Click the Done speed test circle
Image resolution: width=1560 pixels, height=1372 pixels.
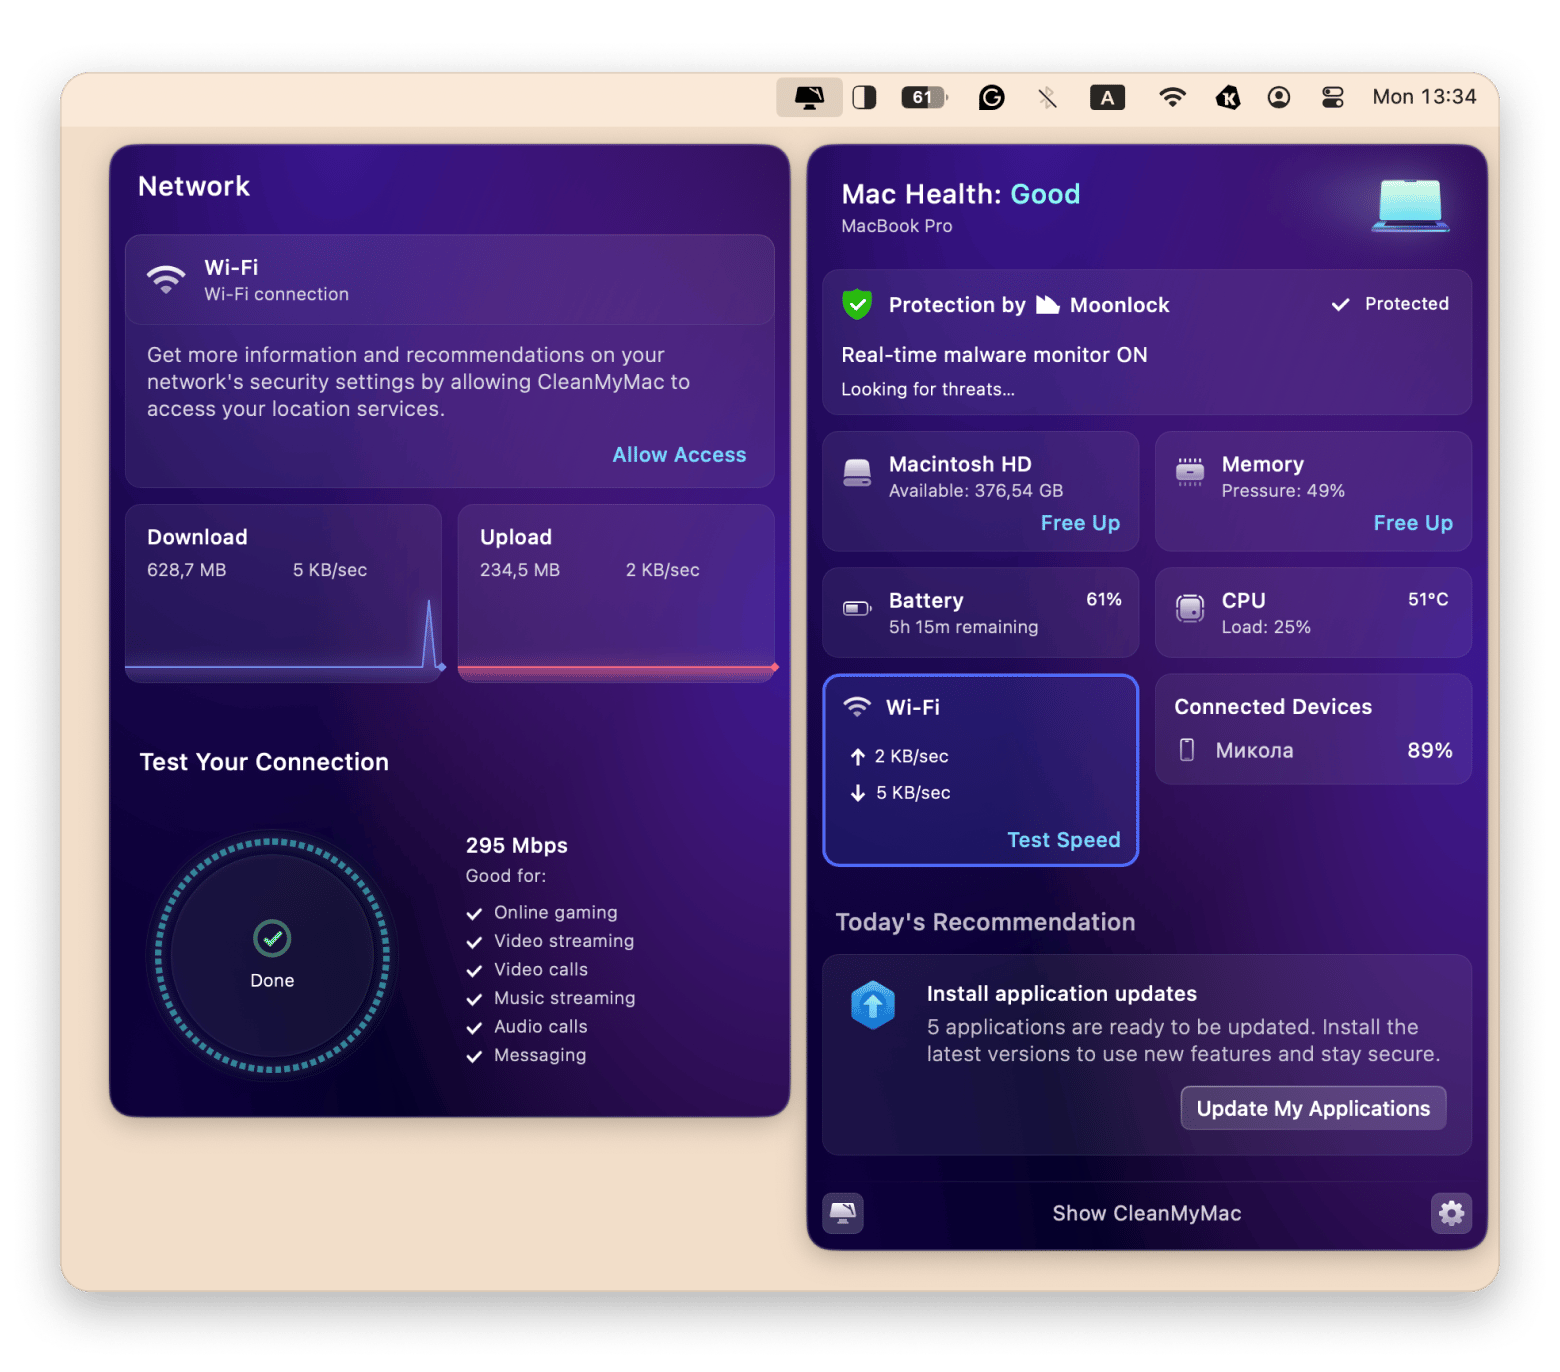(272, 955)
